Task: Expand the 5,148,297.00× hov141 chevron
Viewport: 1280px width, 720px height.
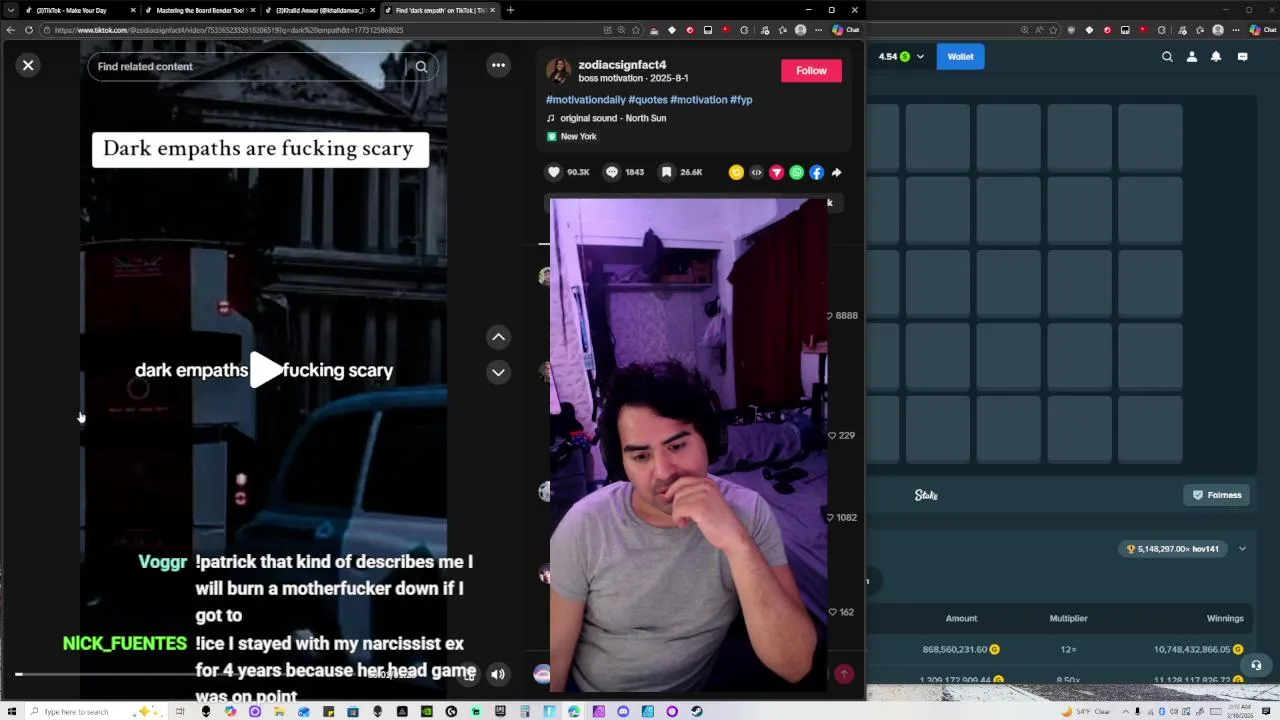Action: (1242, 549)
